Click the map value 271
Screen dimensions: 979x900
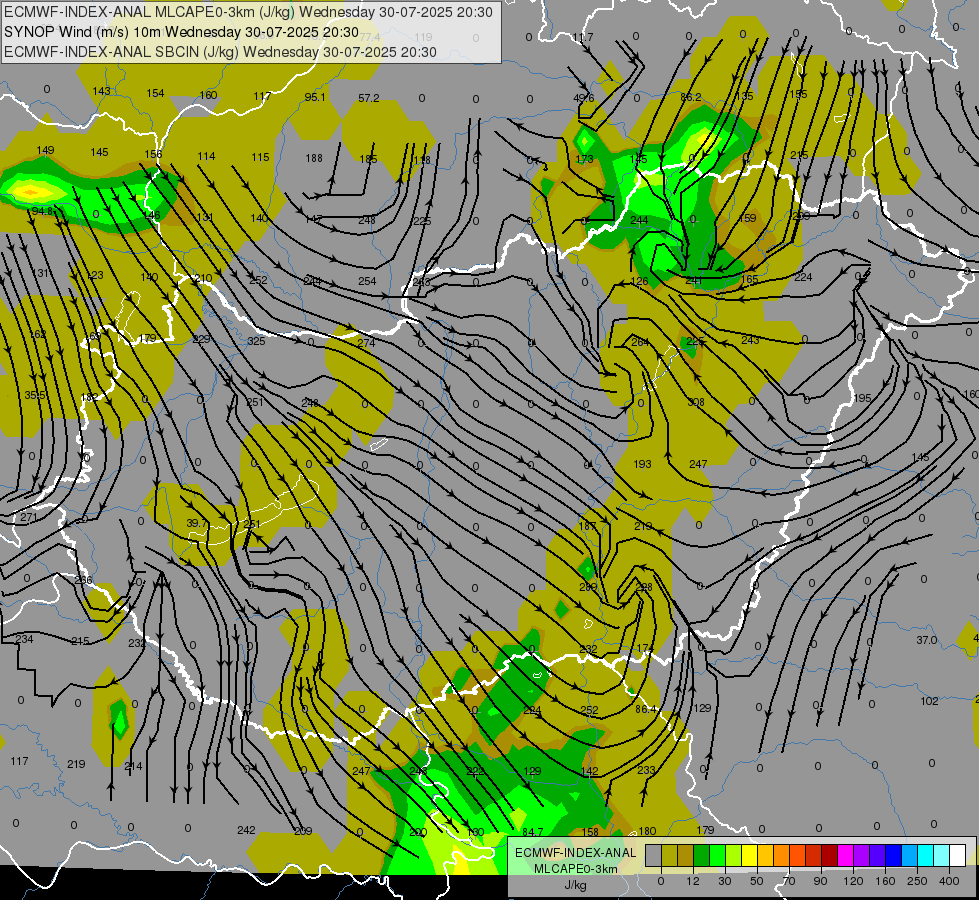point(29,517)
